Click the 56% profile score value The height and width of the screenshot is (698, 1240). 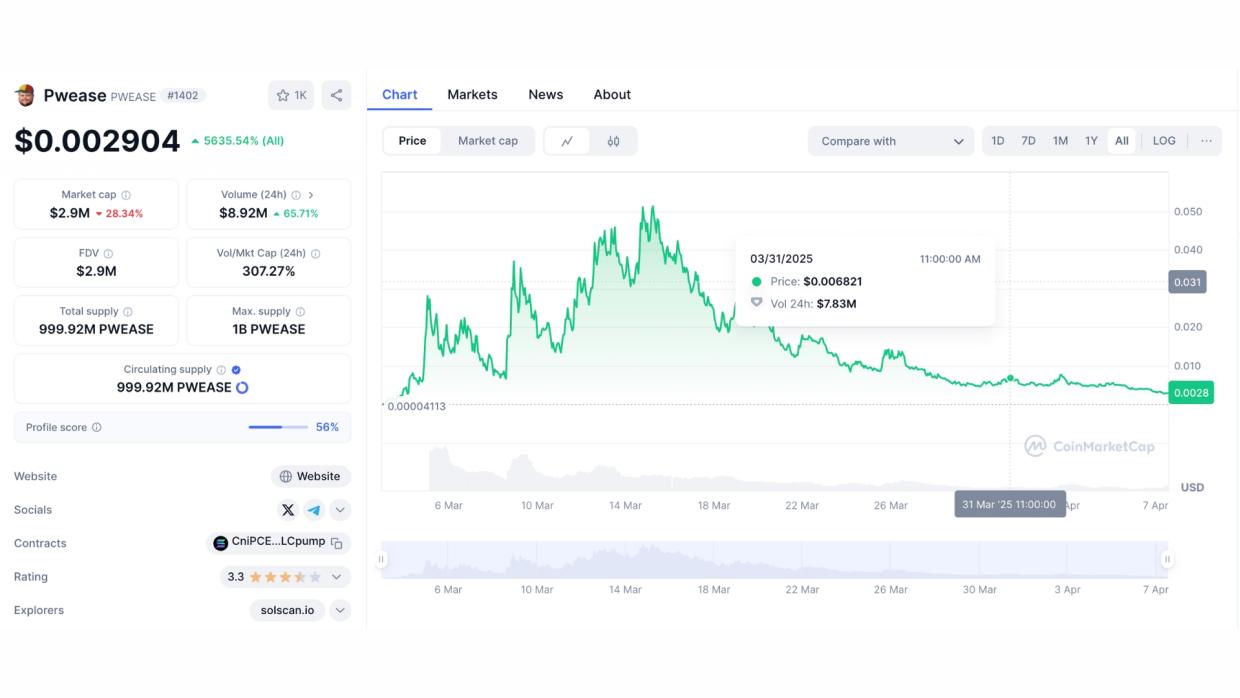pos(327,428)
